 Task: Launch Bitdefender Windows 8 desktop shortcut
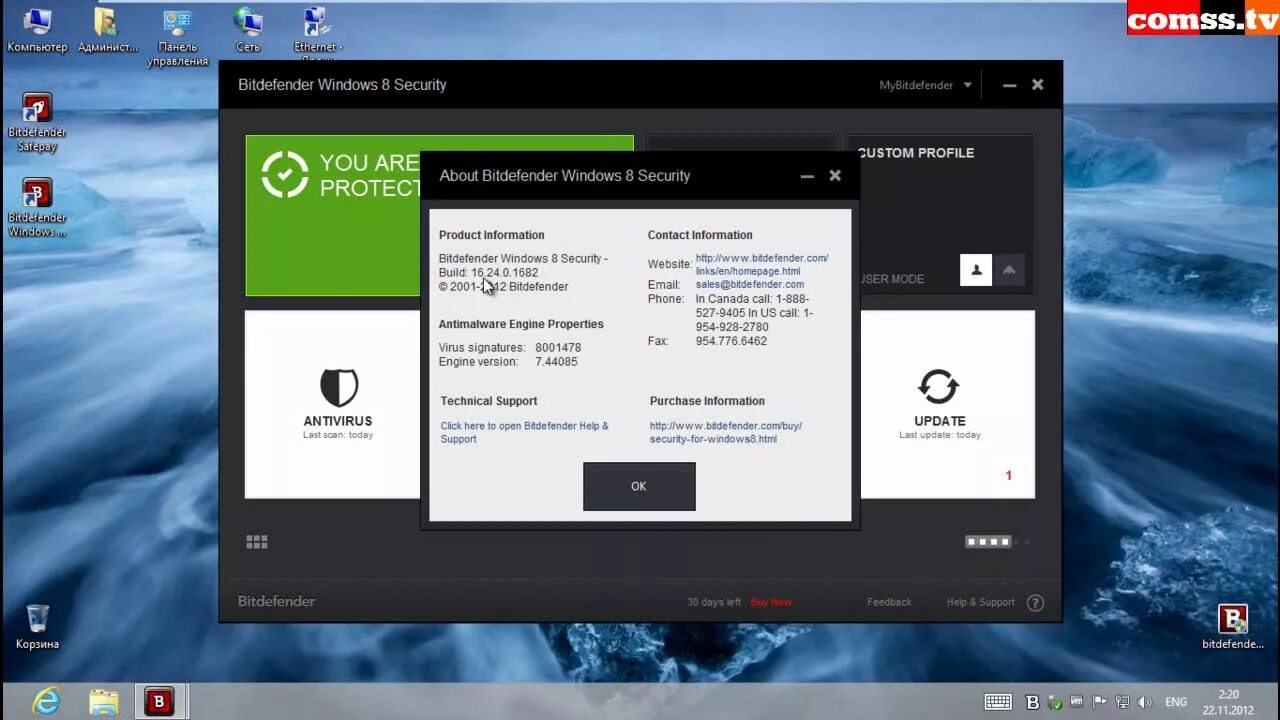point(37,208)
